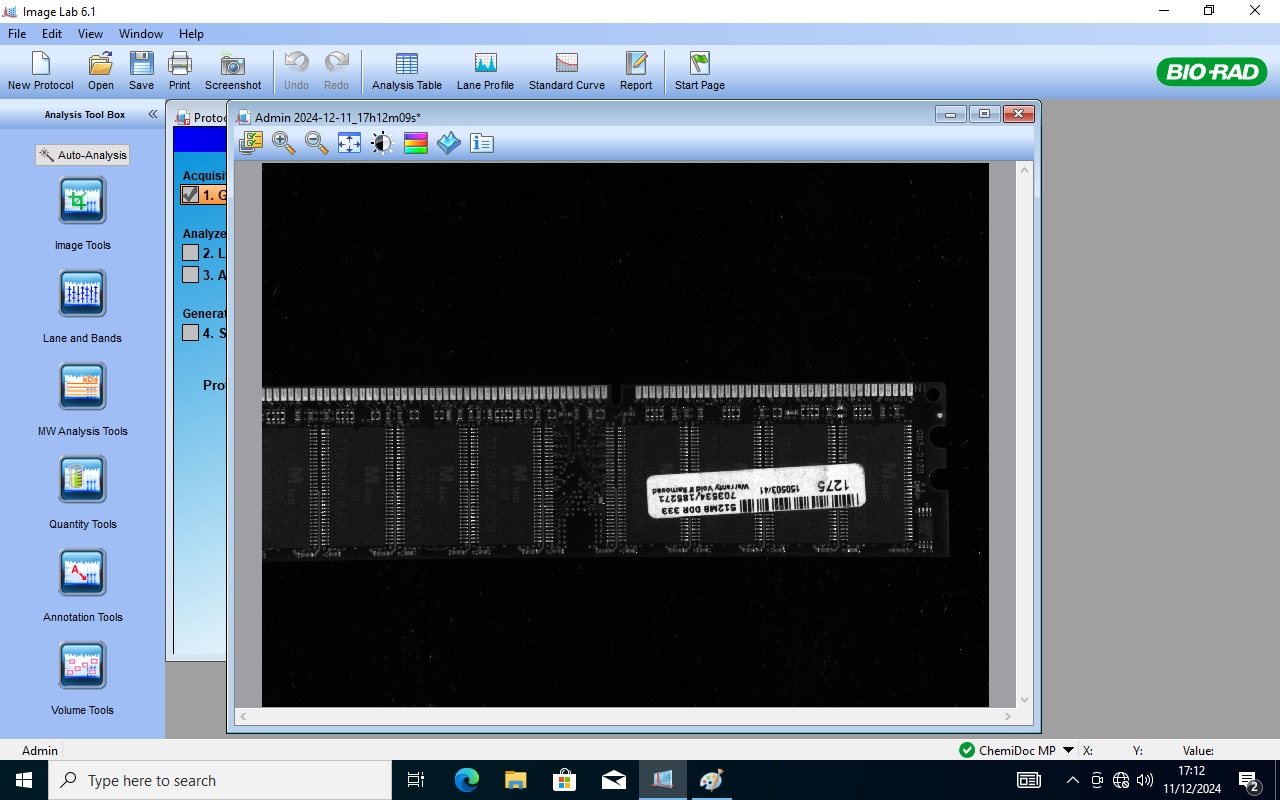1280x800 pixels.
Task: Collapse the Analysis Tool Box panel
Action: (153, 114)
